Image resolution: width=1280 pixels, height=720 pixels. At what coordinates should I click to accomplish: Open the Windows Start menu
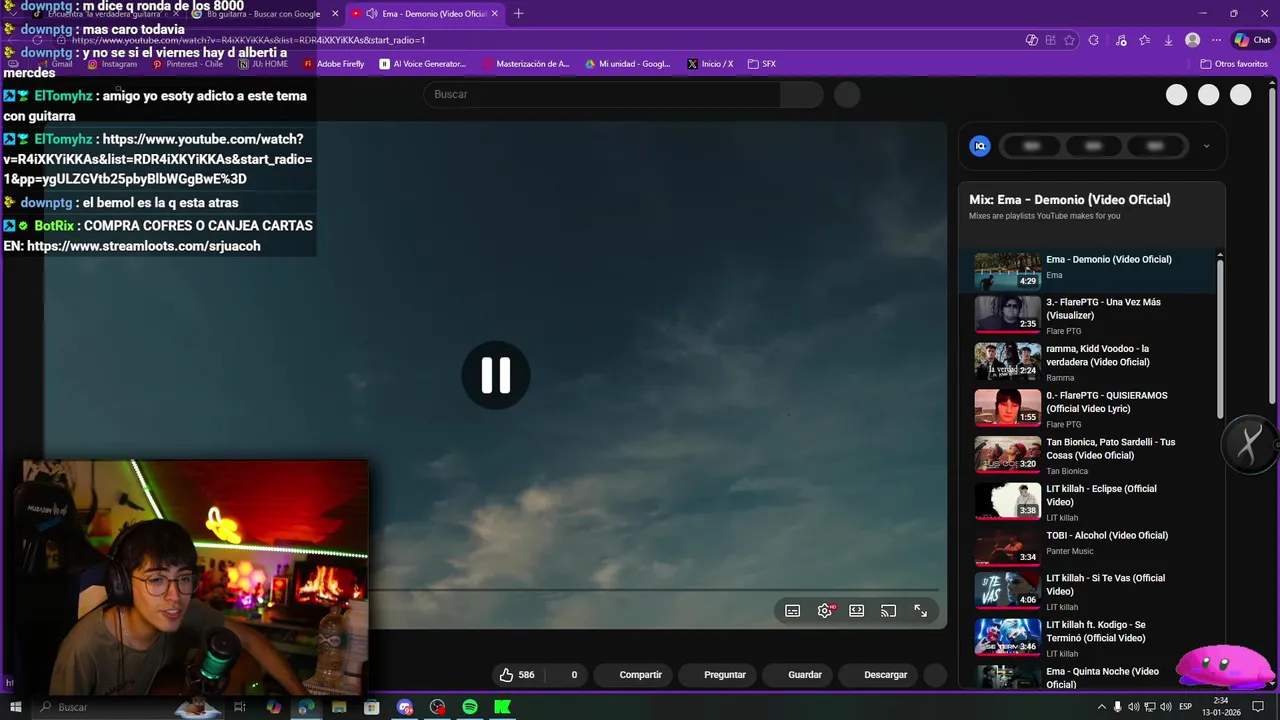(x=15, y=707)
